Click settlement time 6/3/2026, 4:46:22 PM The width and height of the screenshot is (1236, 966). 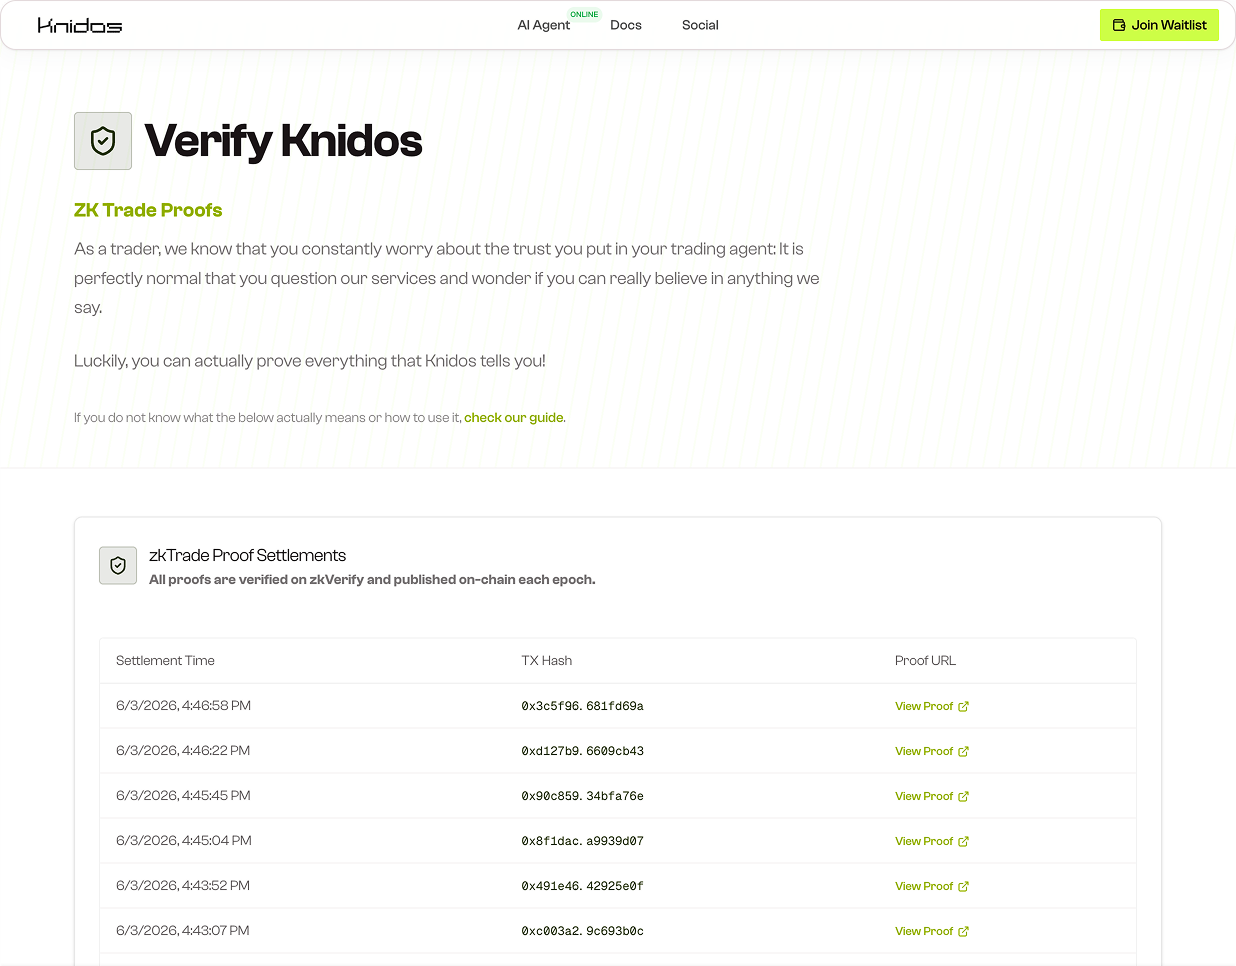tap(183, 751)
